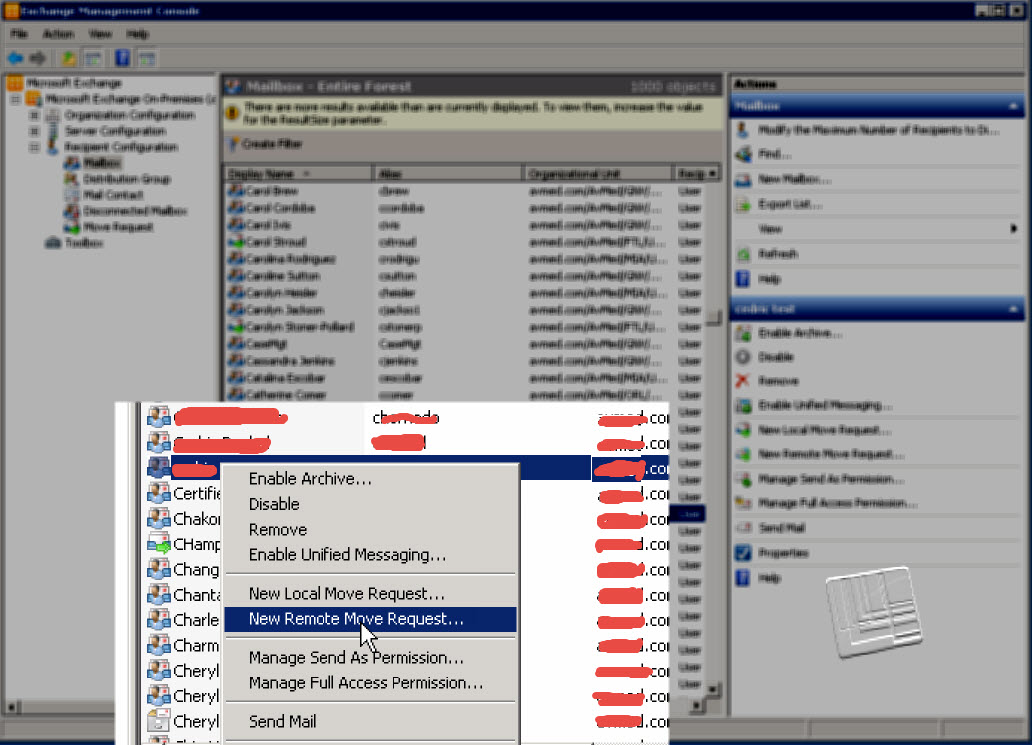Image resolution: width=1032 pixels, height=745 pixels.
Task: Choose Enable Archive in the context menu
Action: click(371, 478)
